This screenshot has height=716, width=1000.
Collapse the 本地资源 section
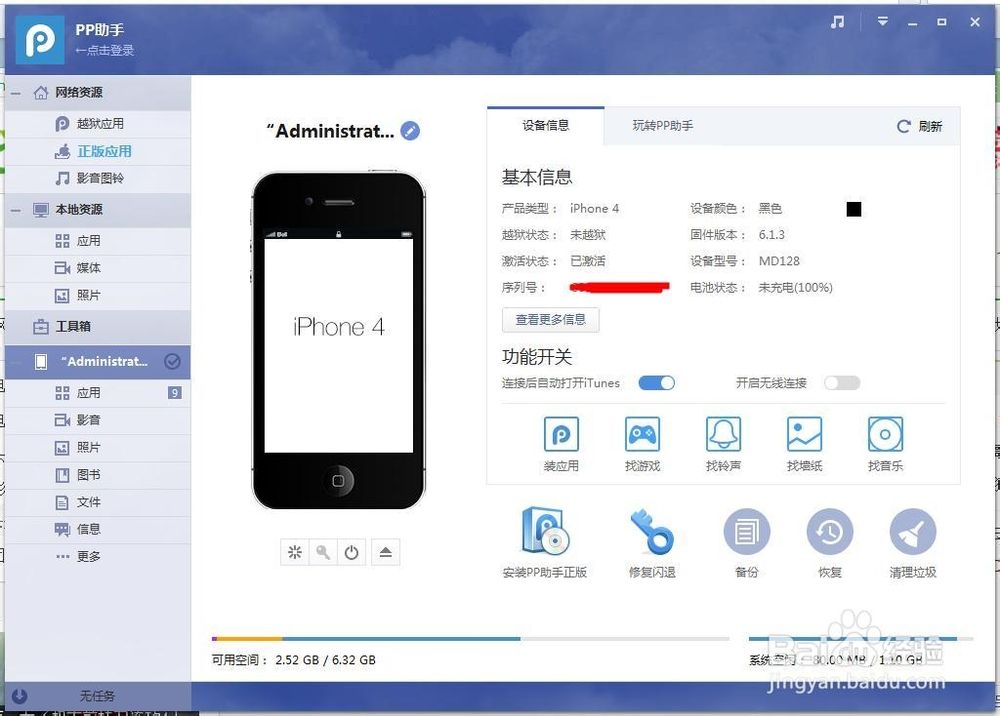point(16,210)
